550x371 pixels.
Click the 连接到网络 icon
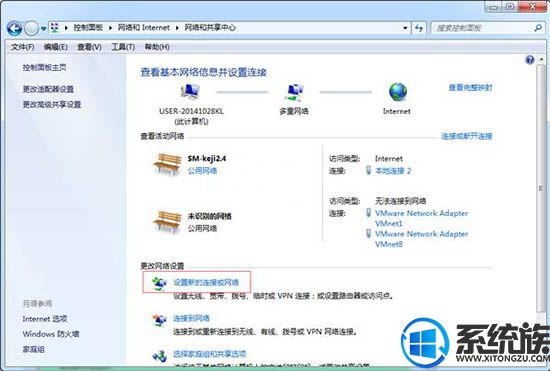(x=159, y=320)
